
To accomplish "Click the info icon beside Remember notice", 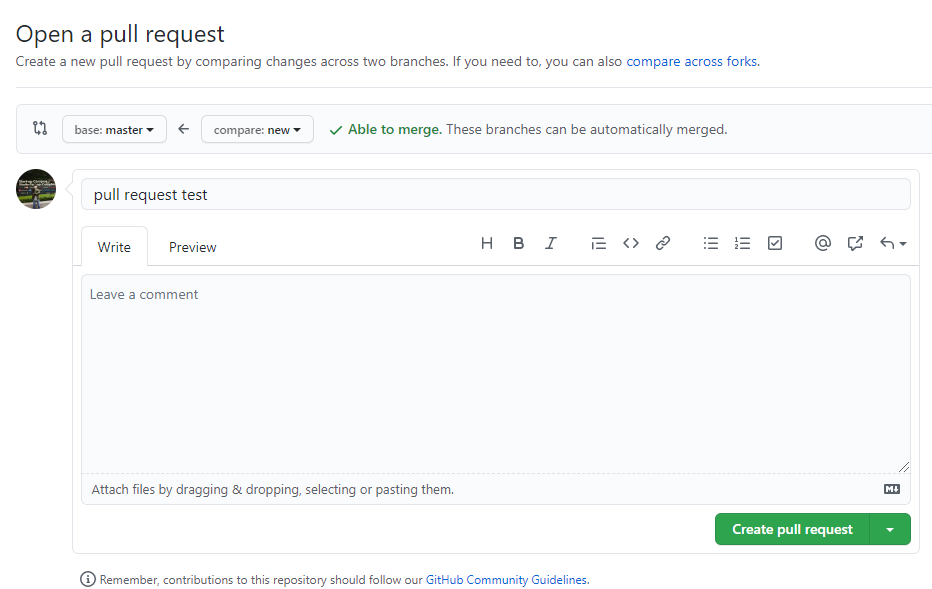I will tap(87, 579).
